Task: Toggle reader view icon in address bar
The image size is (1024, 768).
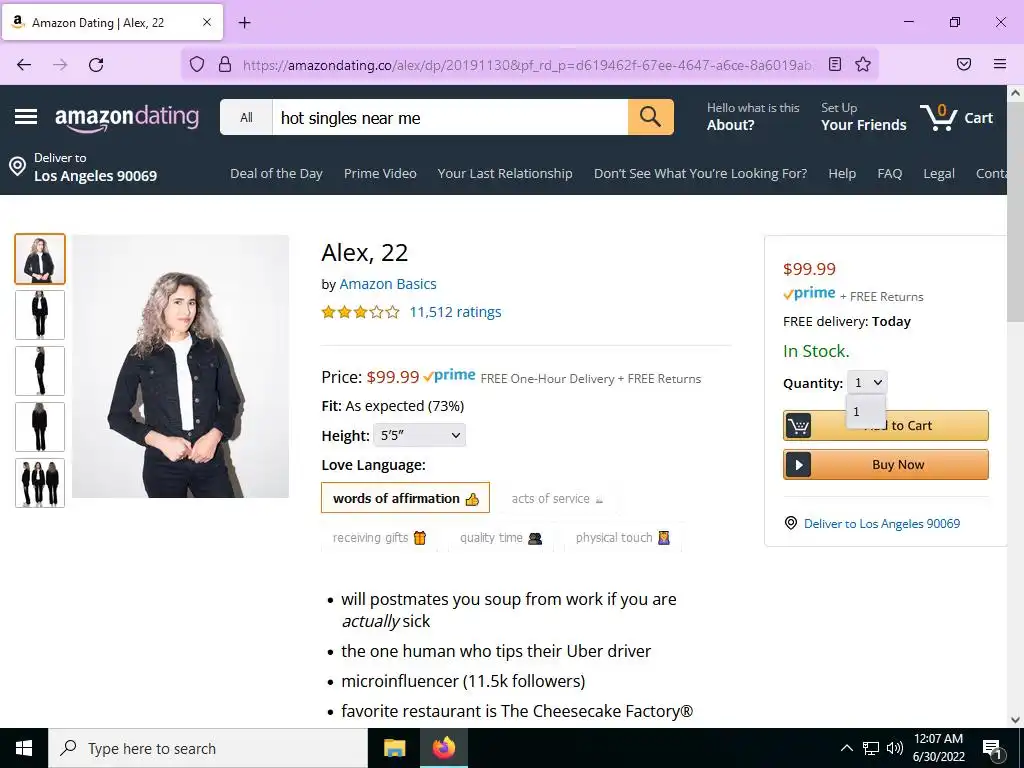Action: (x=835, y=64)
